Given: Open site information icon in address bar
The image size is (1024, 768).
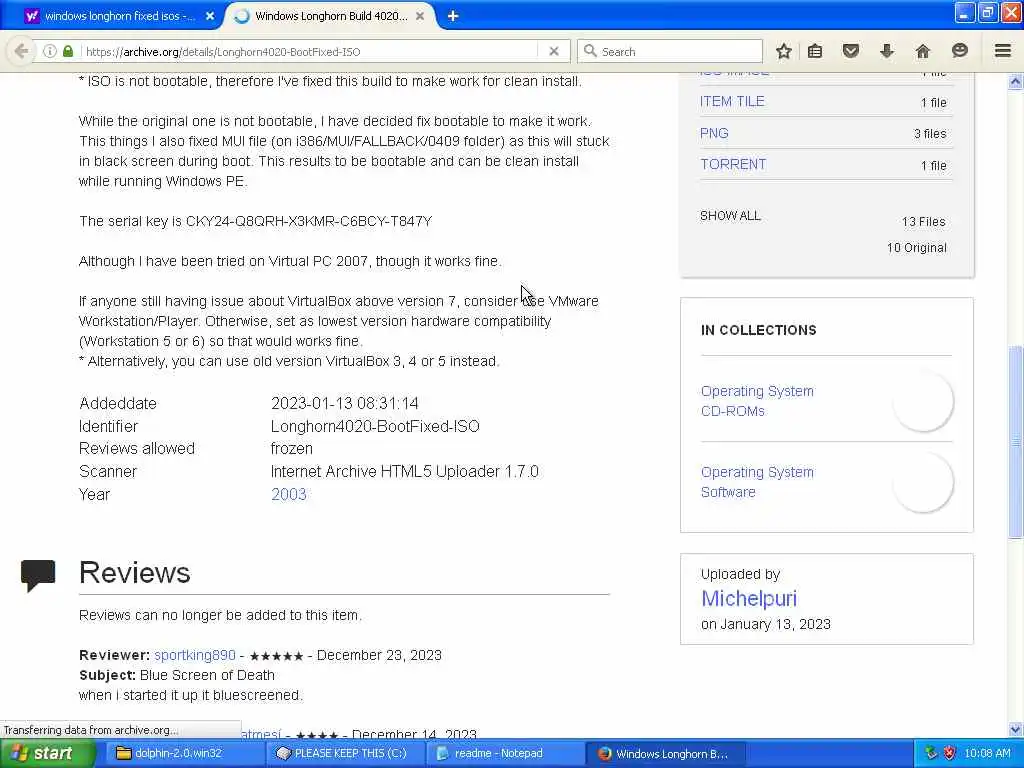Looking at the screenshot, I should pos(50,51).
